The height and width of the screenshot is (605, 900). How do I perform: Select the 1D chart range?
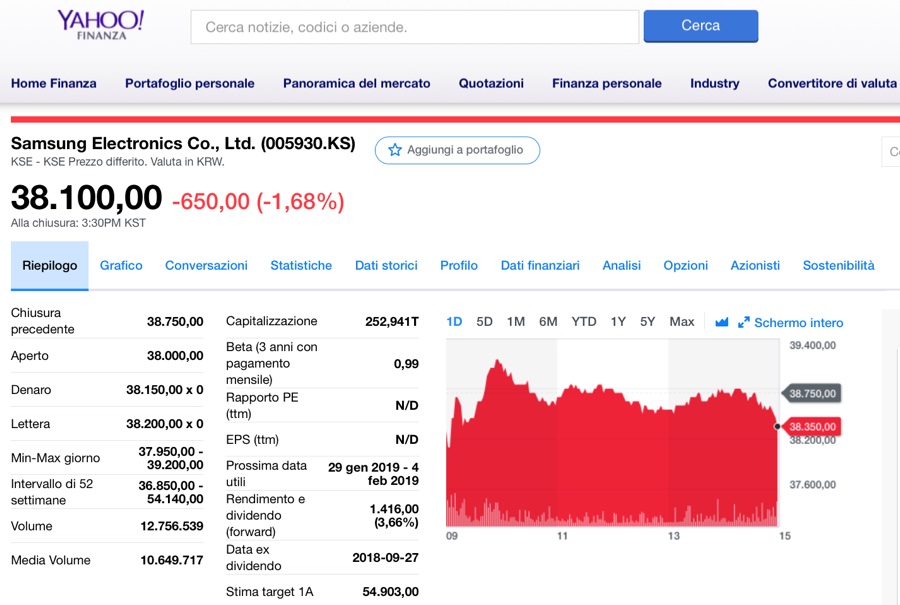click(x=454, y=322)
